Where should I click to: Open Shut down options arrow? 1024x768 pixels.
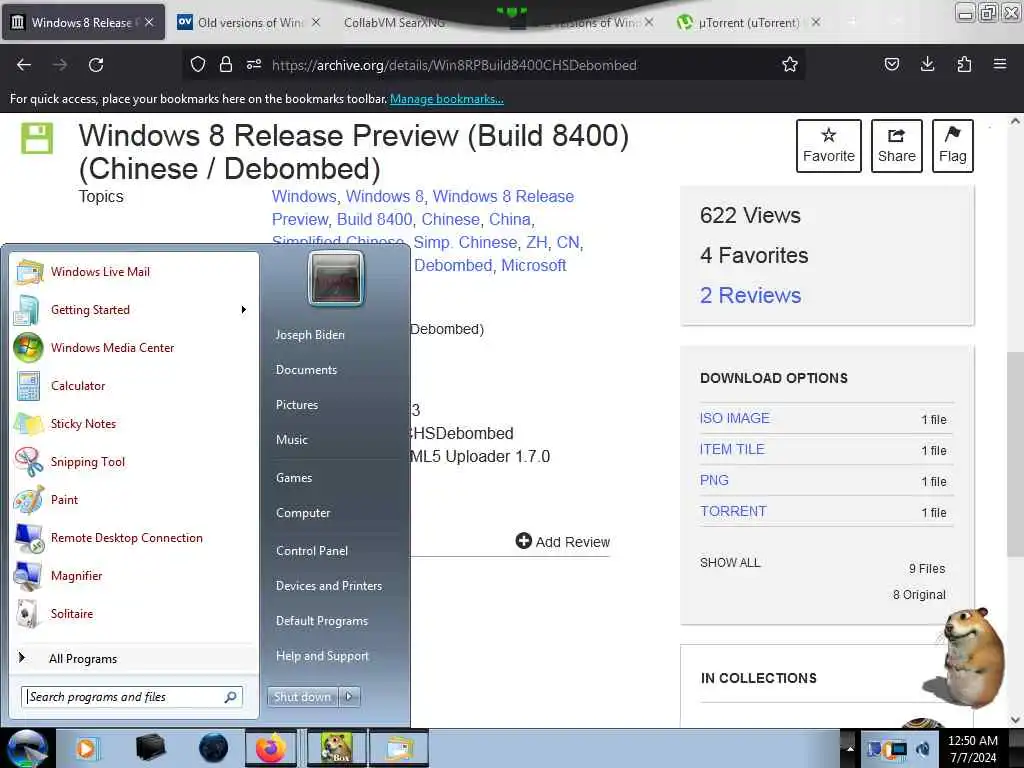[349, 696]
